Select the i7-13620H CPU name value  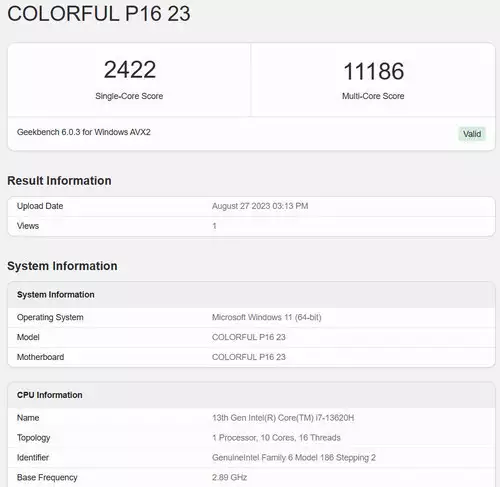[283, 418]
